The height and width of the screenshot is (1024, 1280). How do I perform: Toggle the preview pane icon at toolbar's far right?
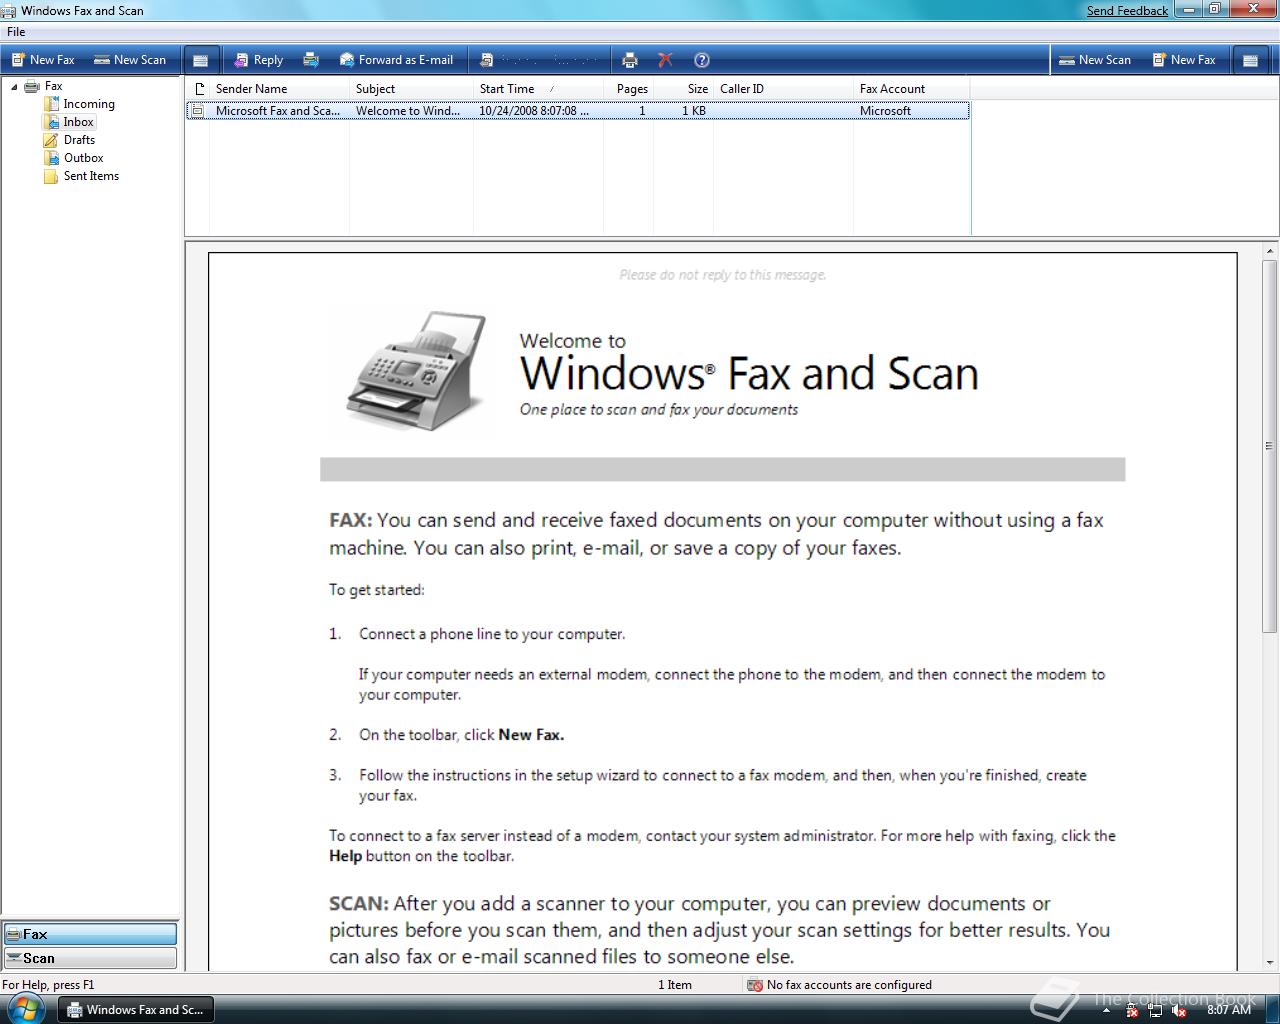[1249, 60]
